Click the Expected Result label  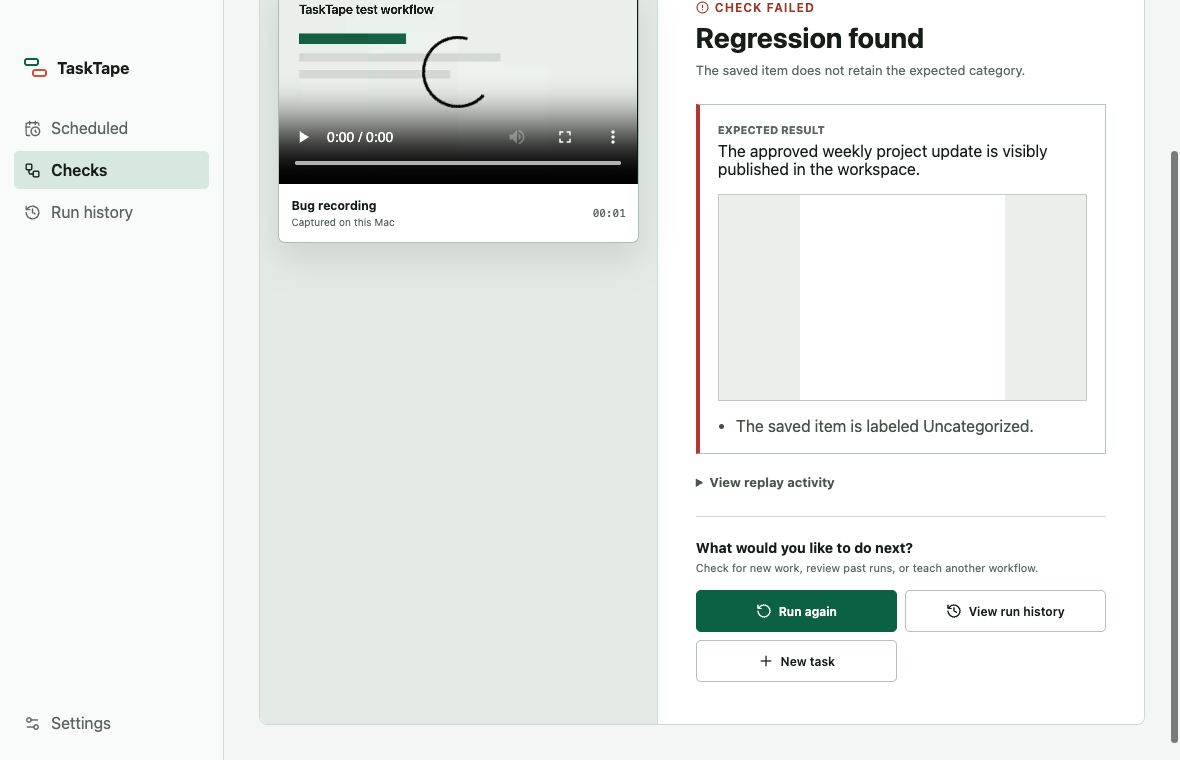tap(771, 130)
